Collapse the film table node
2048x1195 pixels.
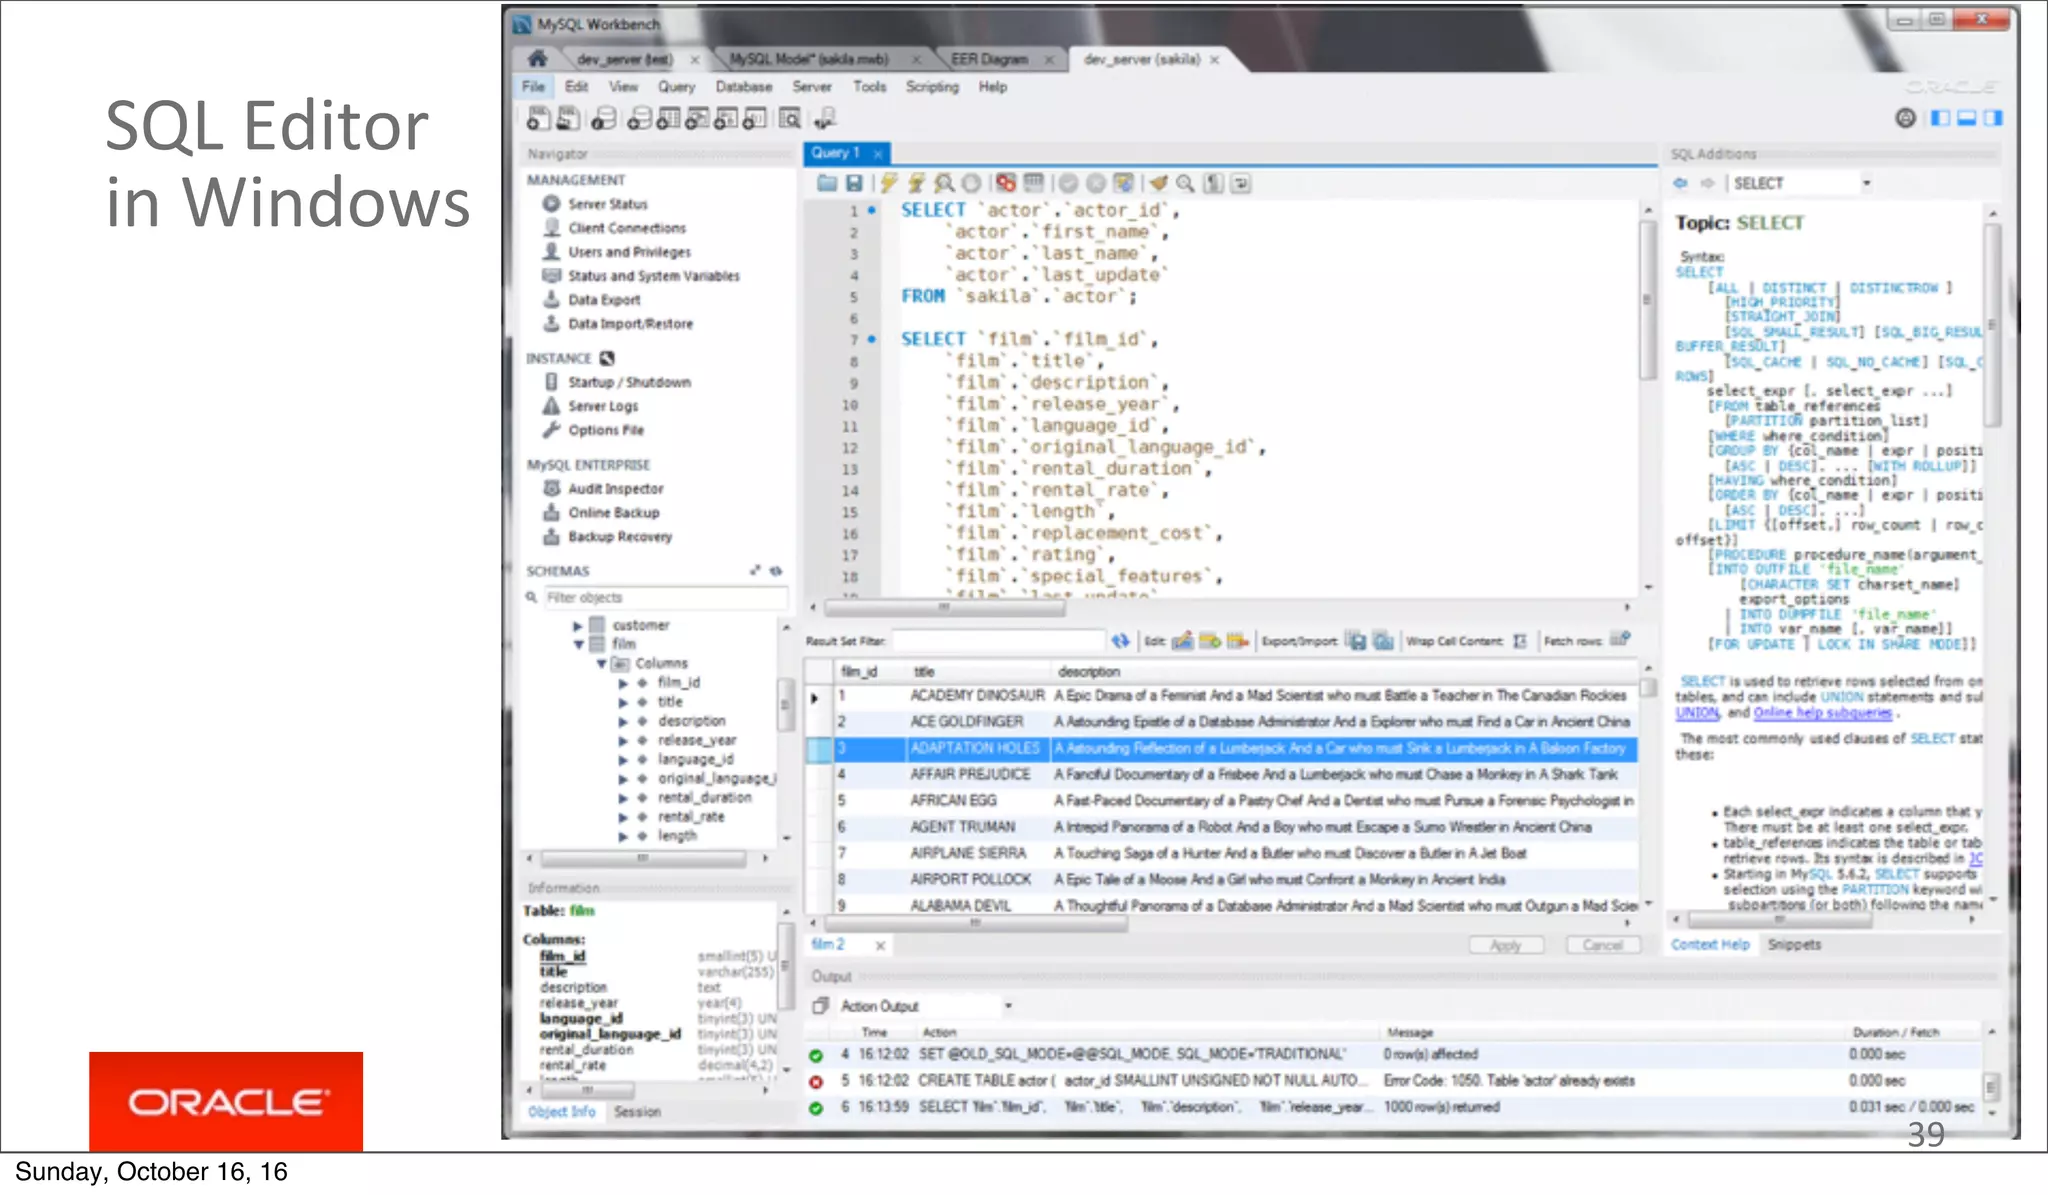pyautogui.click(x=578, y=644)
